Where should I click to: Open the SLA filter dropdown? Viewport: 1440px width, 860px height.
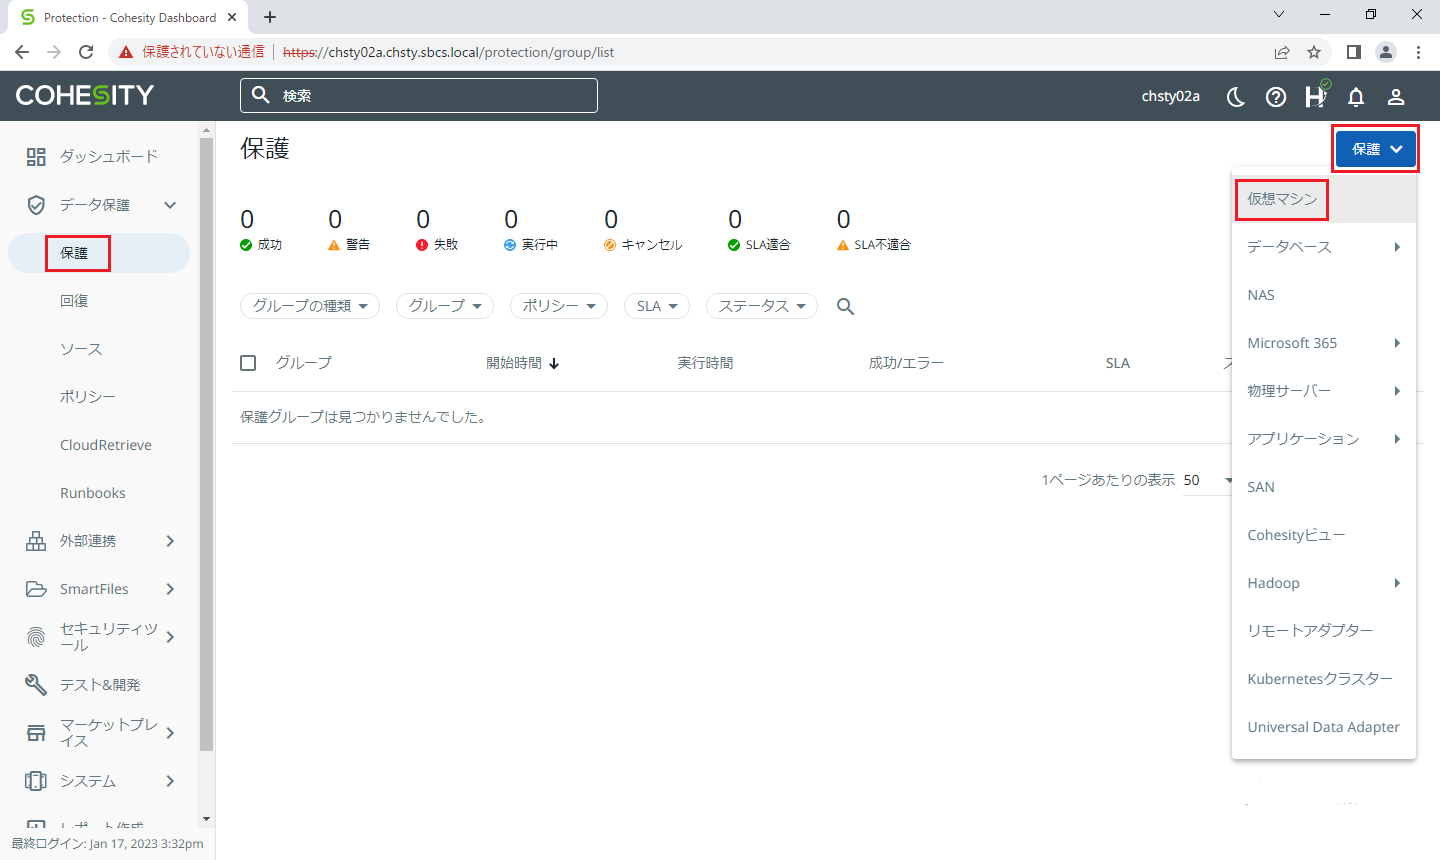tap(657, 306)
